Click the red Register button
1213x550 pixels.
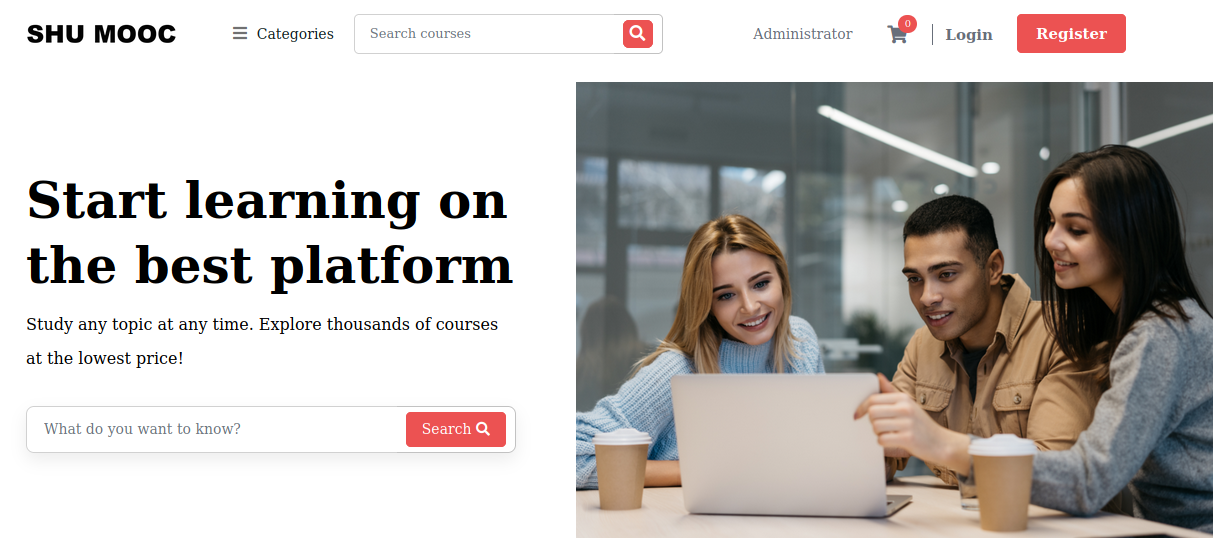[x=1071, y=34]
